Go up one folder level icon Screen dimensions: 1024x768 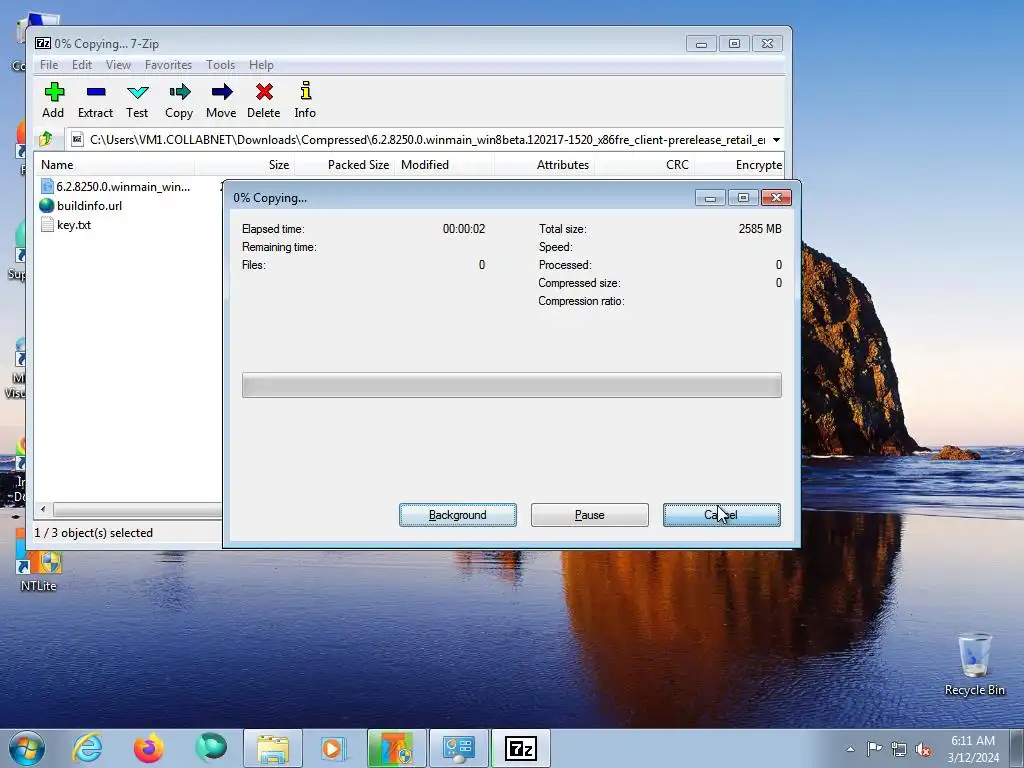46,139
